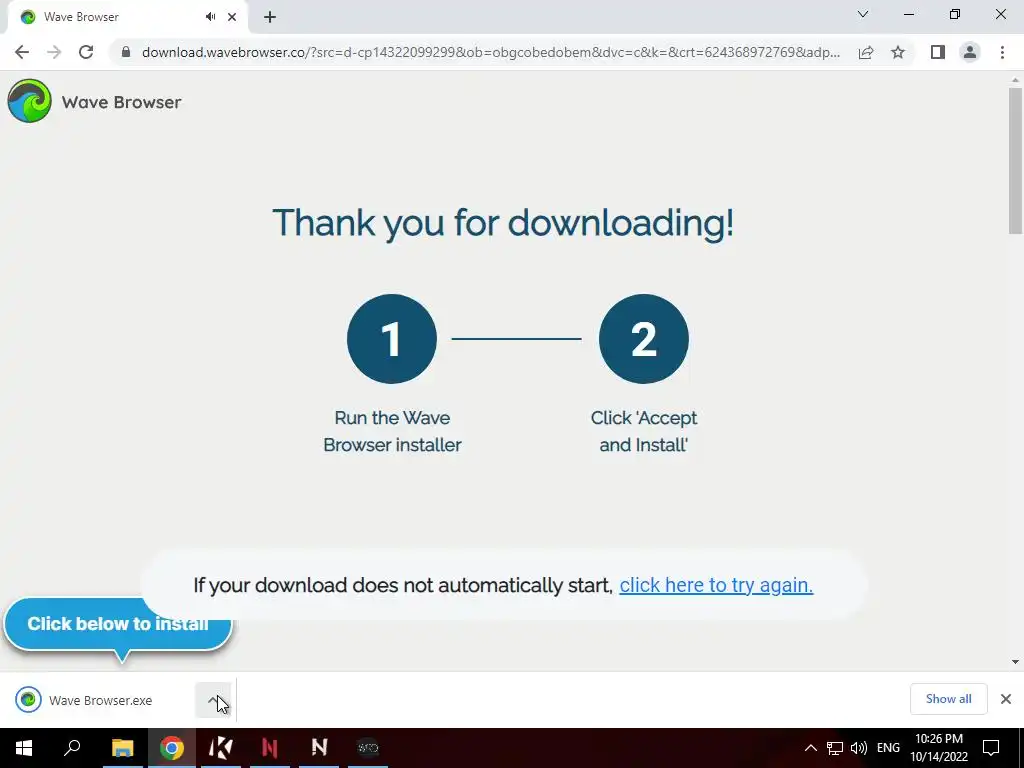This screenshot has width=1024, height=768.
Task: Expand Wave Browser.exe download options chevron
Action: pyautogui.click(x=214, y=700)
